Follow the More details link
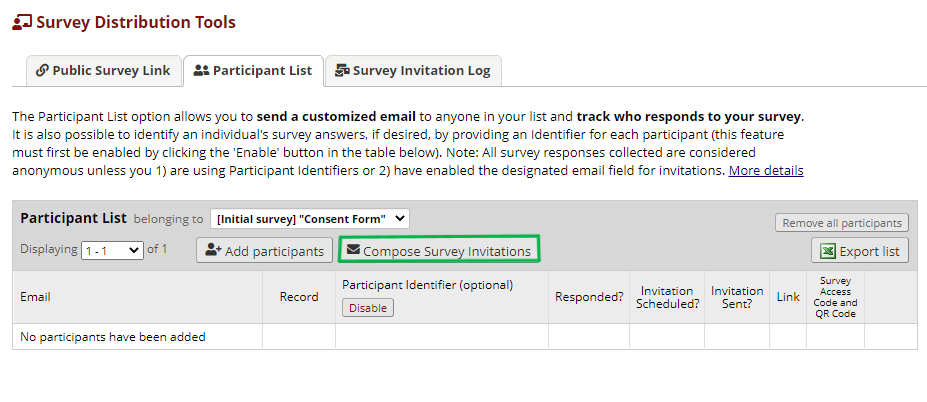The height and width of the screenshot is (402, 927). click(765, 171)
